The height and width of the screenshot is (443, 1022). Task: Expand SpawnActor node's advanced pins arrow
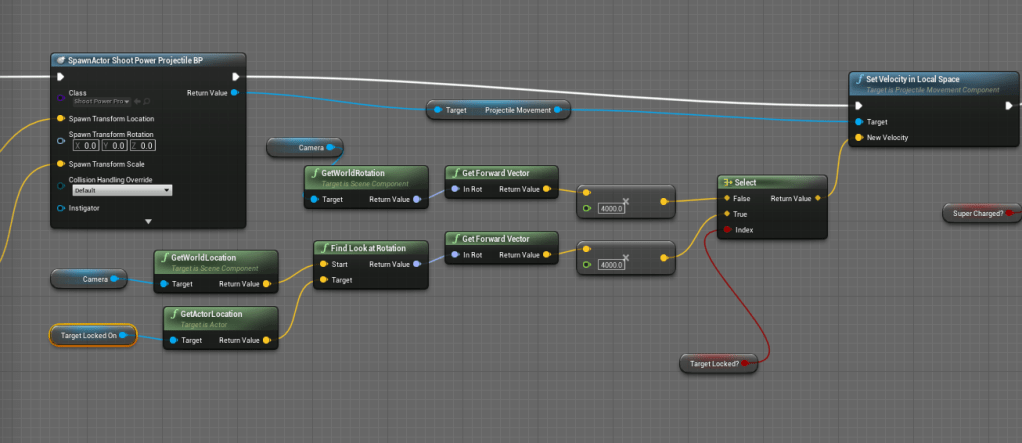coord(148,221)
